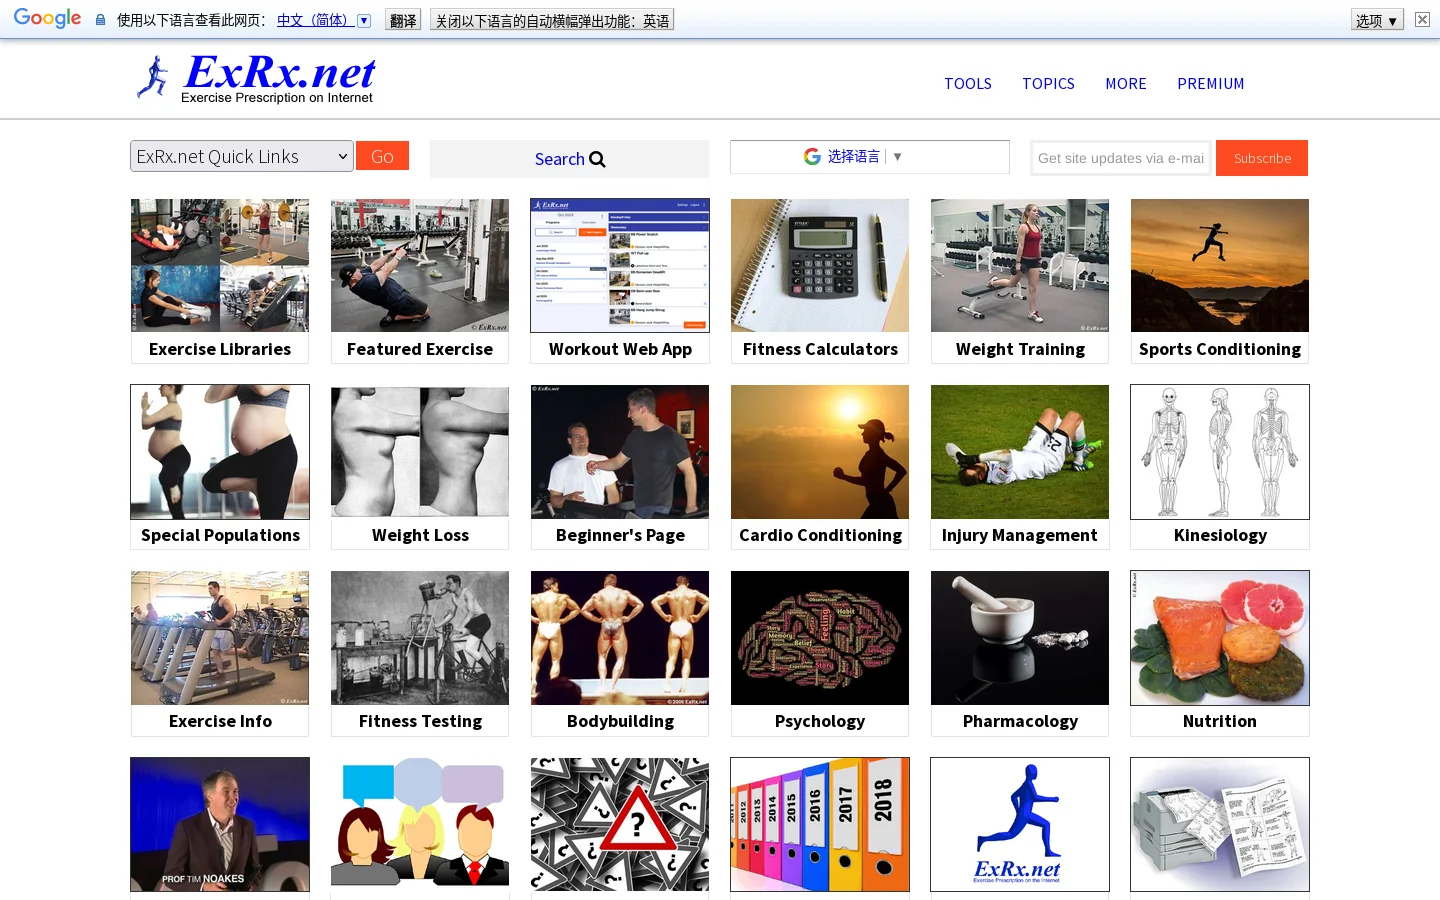Open the Exercise Info treadmill image

pos(220,638)
